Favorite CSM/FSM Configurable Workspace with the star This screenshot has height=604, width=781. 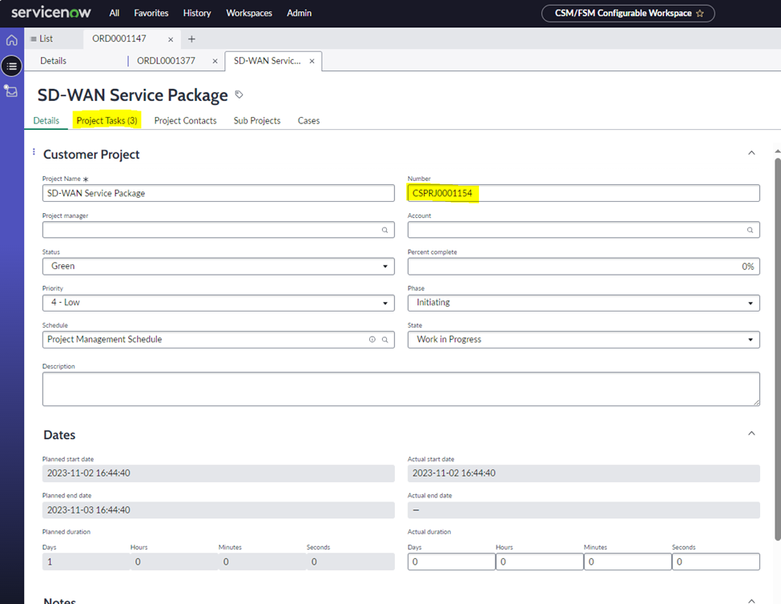(x=700, y=13)
